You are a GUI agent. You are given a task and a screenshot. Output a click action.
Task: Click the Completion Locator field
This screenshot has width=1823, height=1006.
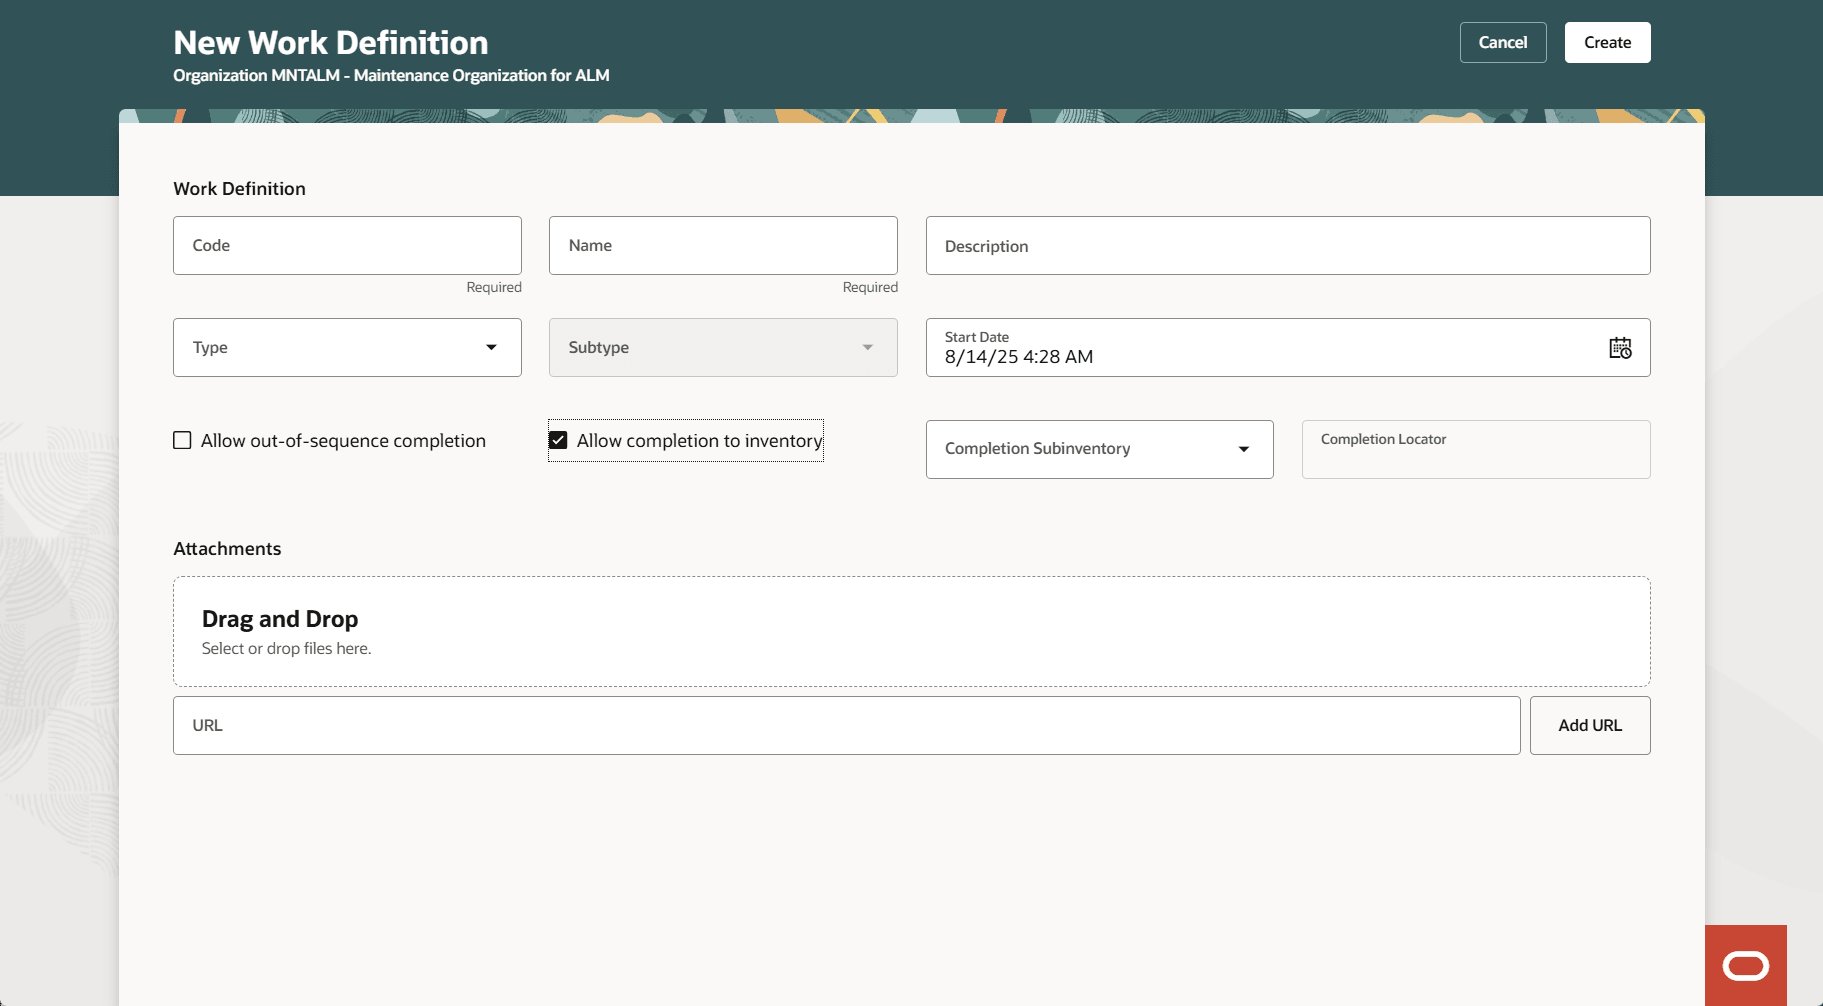tap(1475, 449)
